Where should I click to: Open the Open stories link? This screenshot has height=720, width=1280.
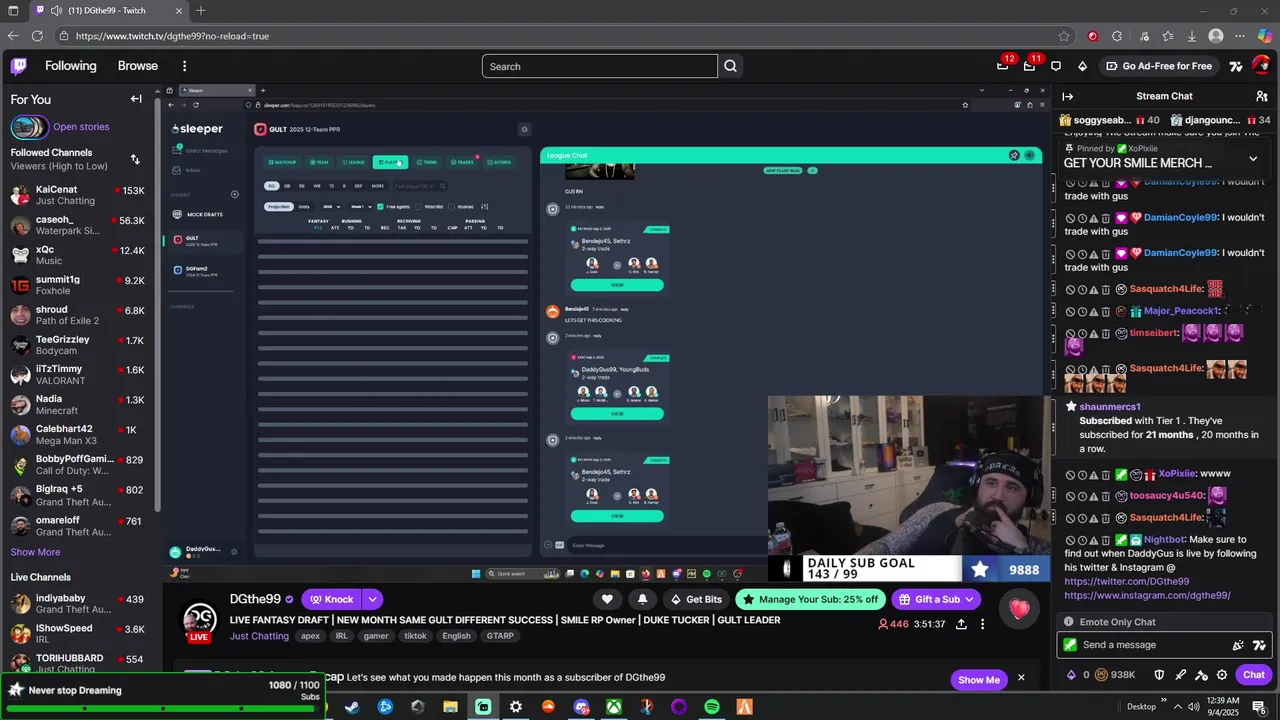[x=81, y=127]
